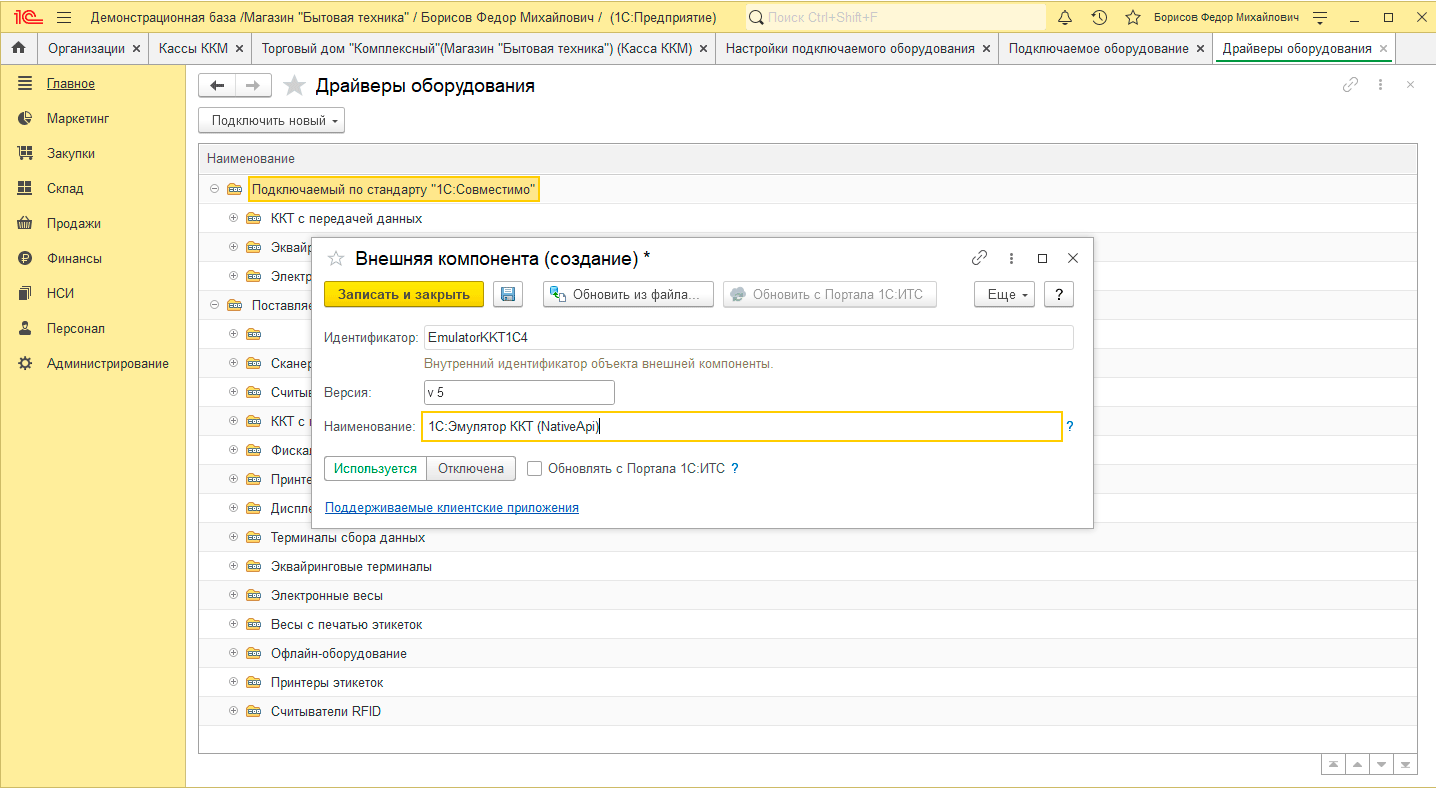Copy link icon in dialog header
This screenshot has width=1436, height=788.
(x=979, y=258)
